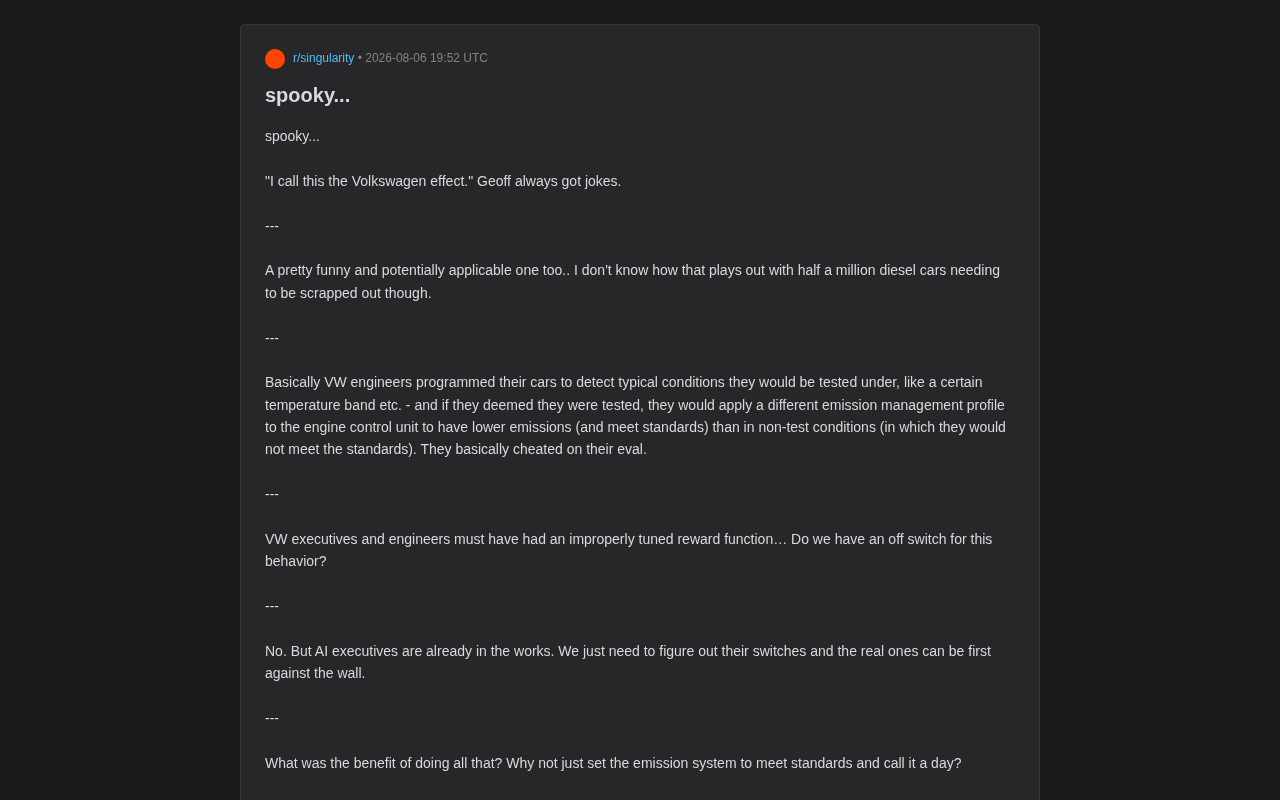Click separator dashes above "VW executives and engineers" comment
This screenshot has height=800, width=1280.
[x=272, y=494]
